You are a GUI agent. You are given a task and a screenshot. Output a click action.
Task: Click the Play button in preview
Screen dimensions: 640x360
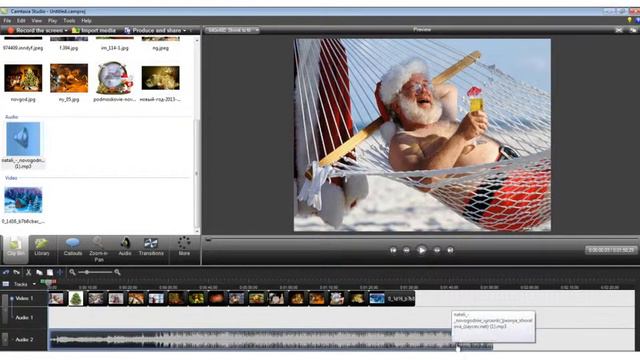(422, 250)
